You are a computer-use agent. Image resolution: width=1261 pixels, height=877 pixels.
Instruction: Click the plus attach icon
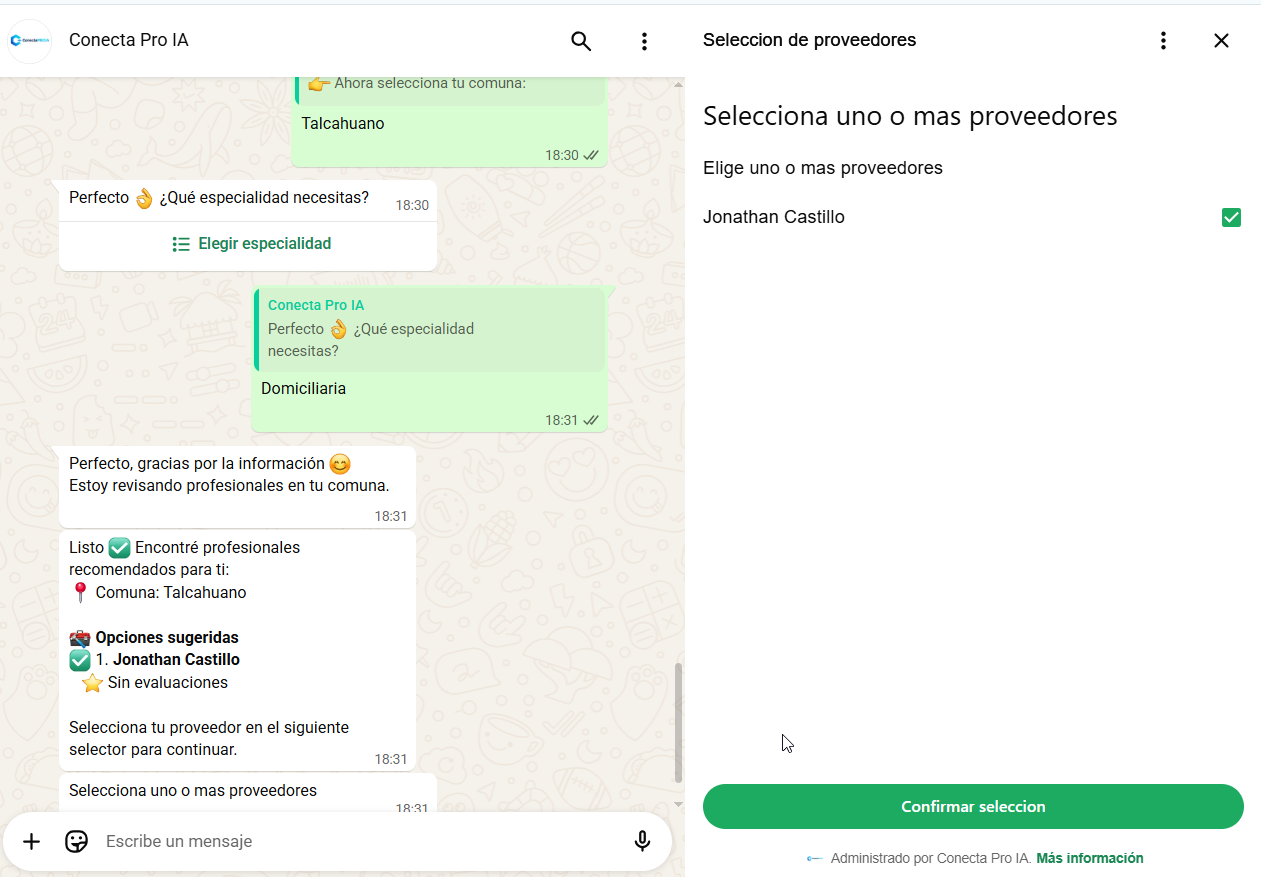pyautogui.click(x=32, y=841)
